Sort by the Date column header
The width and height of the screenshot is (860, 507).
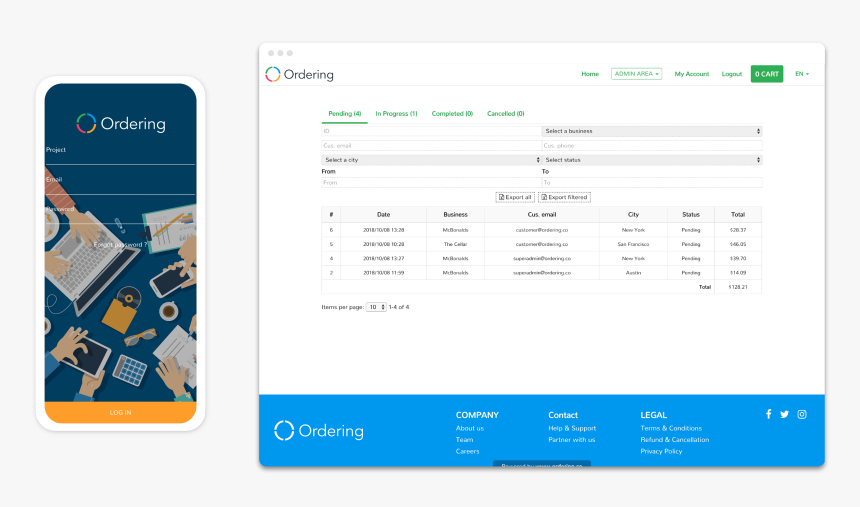click(383, 215)
